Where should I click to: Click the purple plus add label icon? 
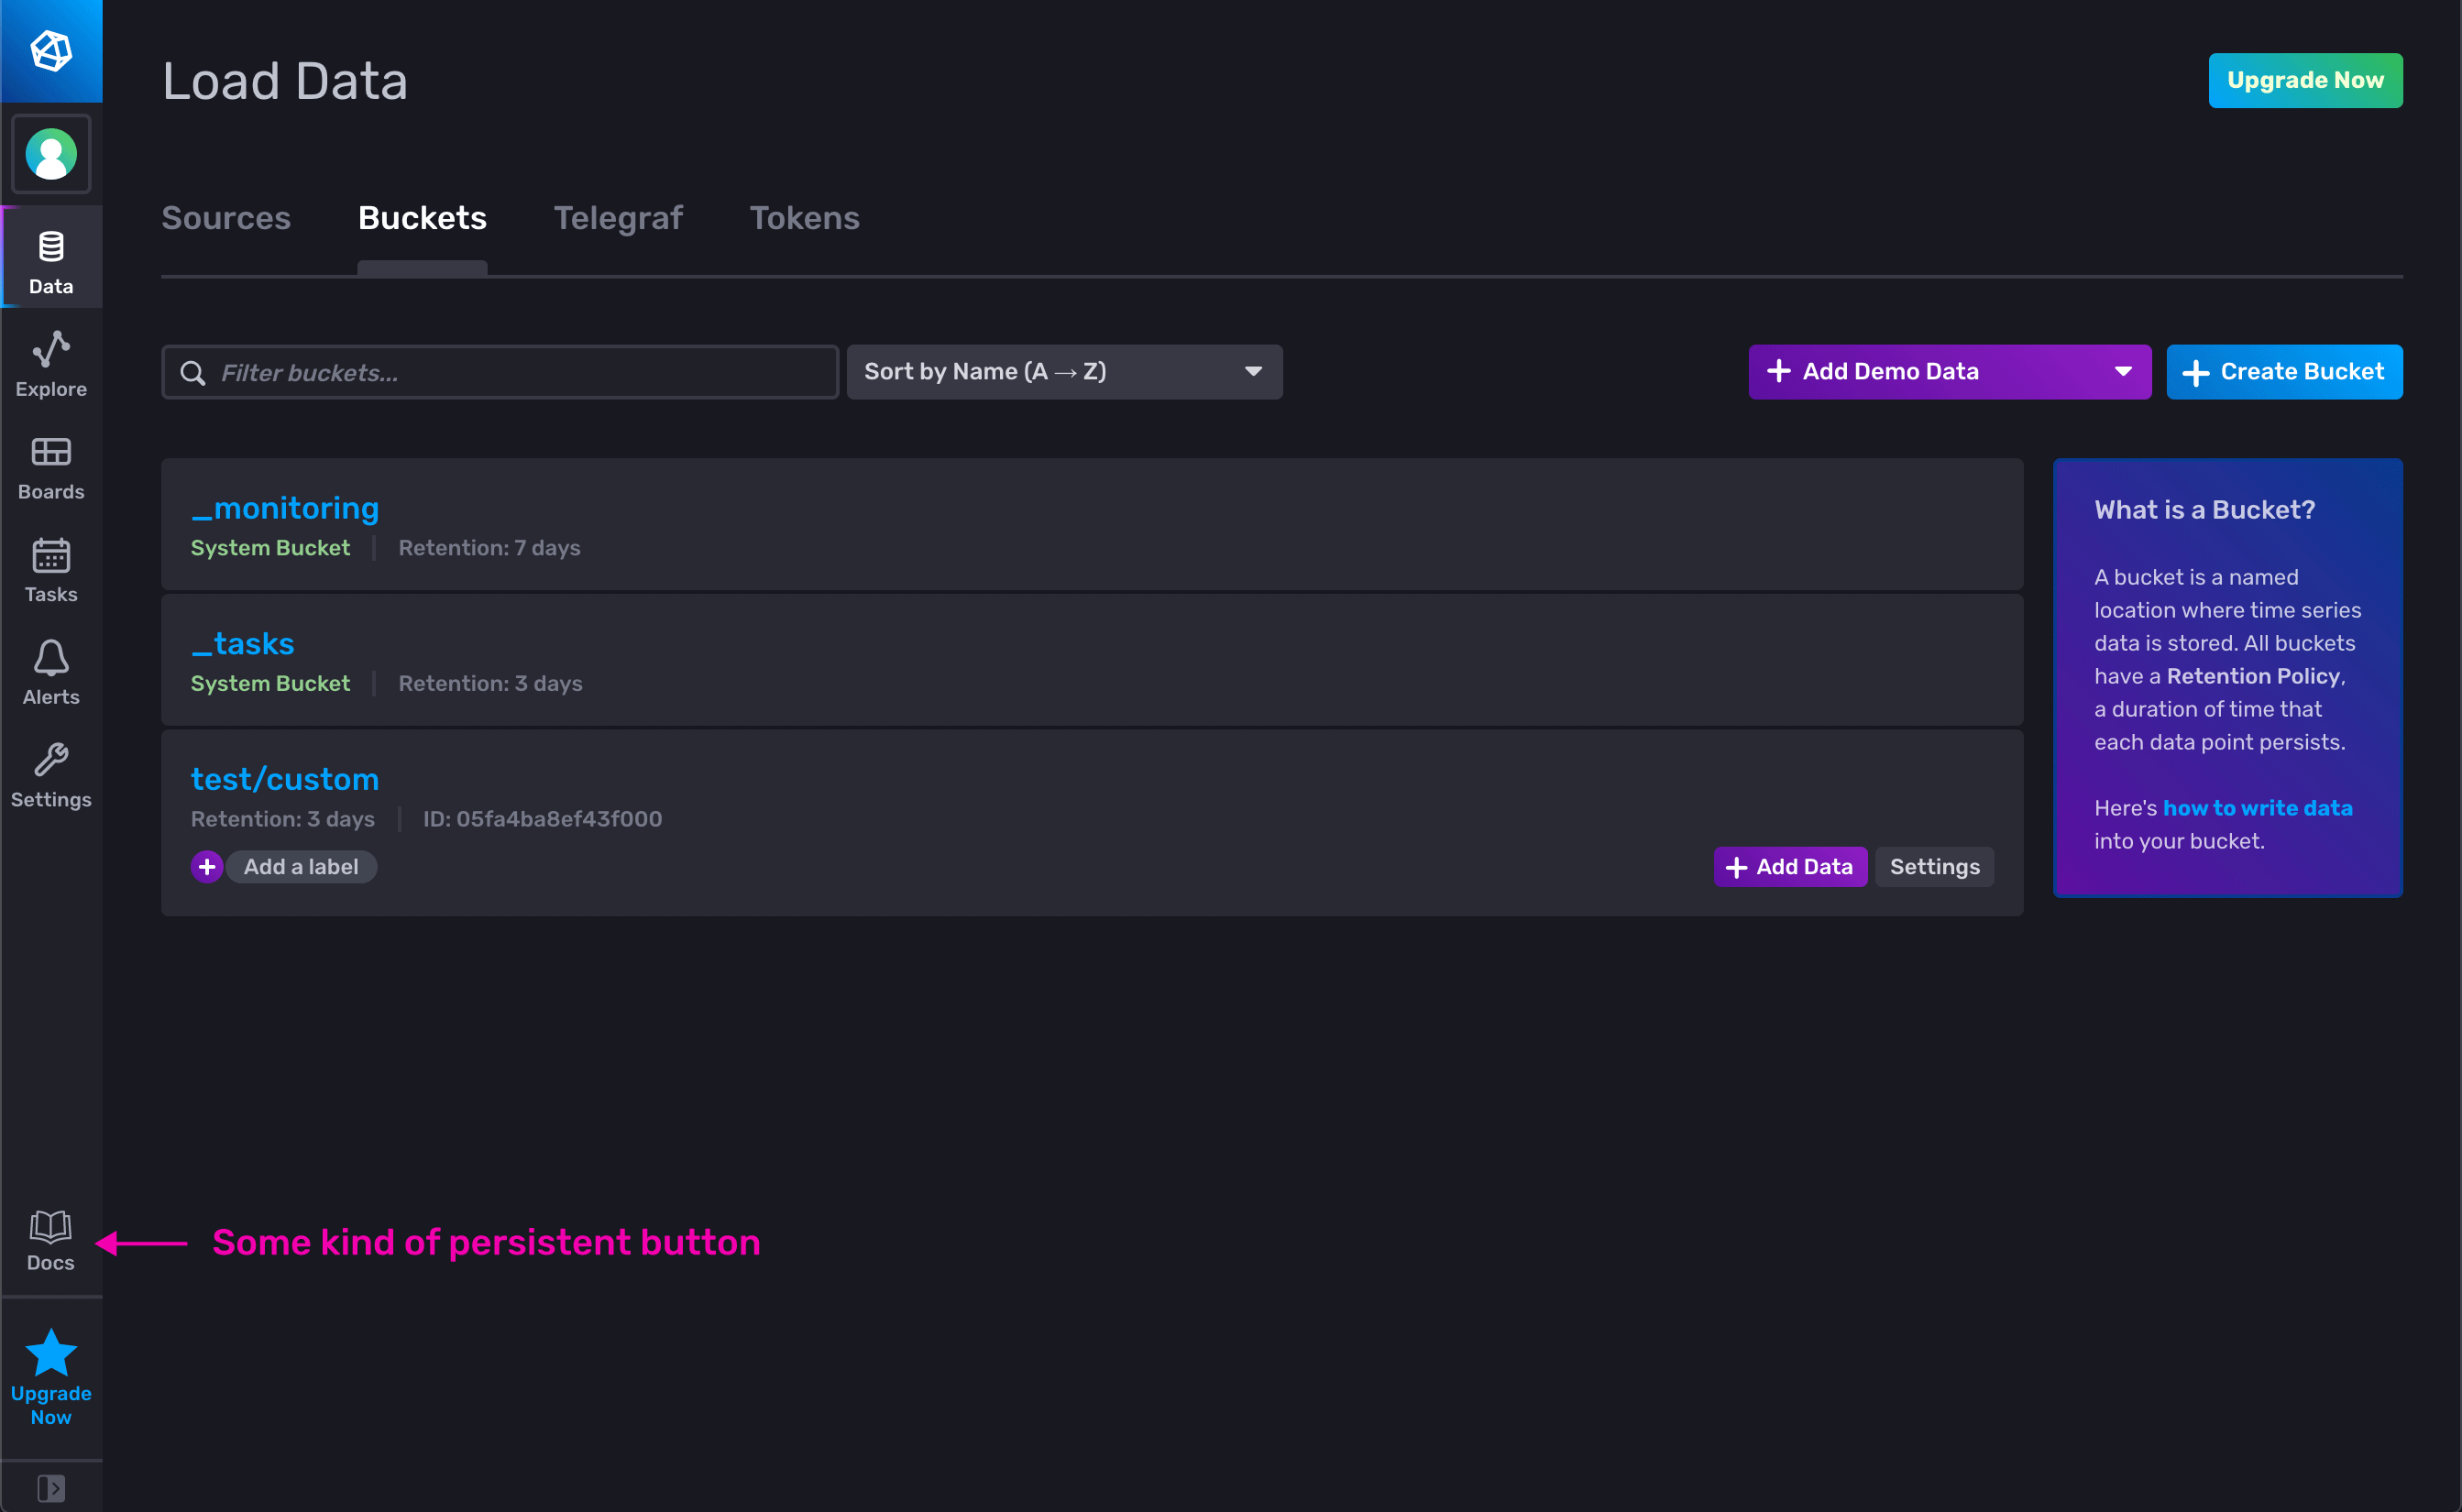coord(207,867)
